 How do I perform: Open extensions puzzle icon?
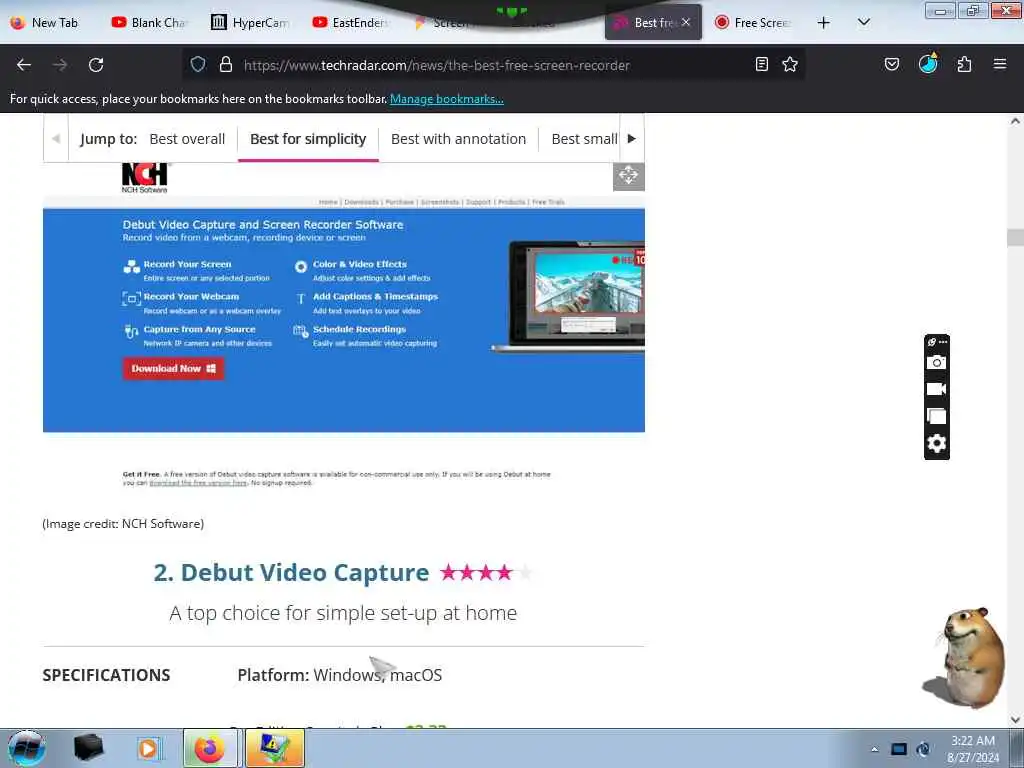click(x=965, y=64)
